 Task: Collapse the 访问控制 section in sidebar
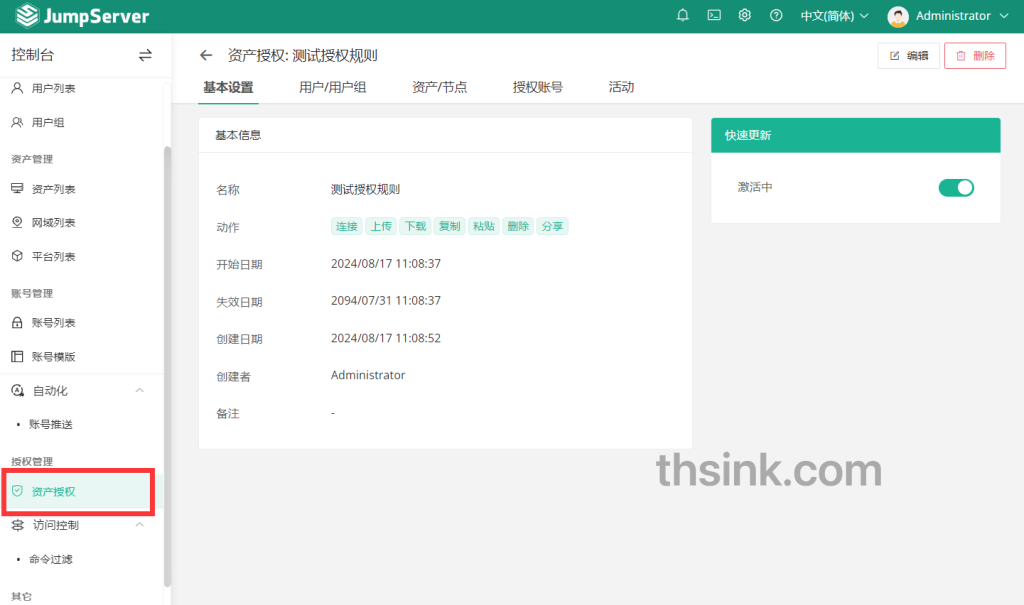click(139, 525)
